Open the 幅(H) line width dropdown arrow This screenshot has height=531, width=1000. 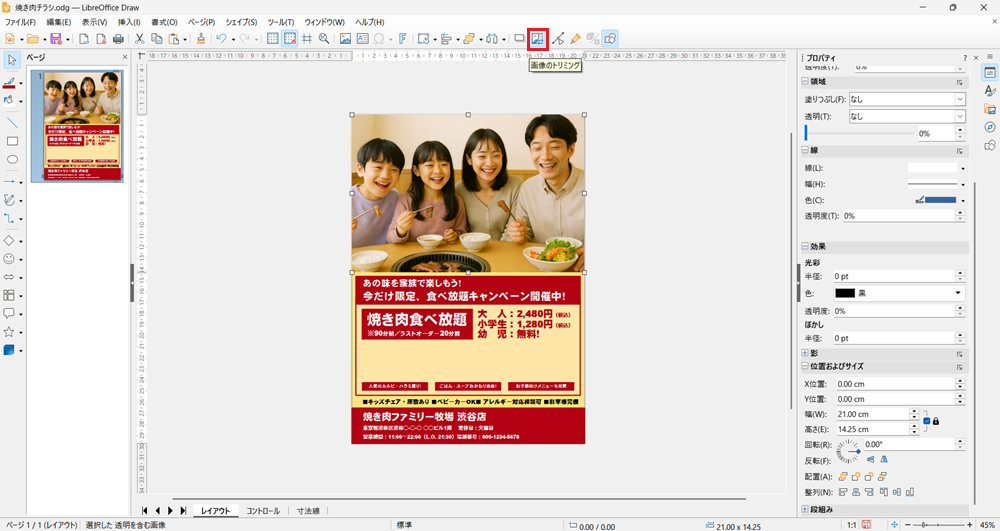click(962, 184)
